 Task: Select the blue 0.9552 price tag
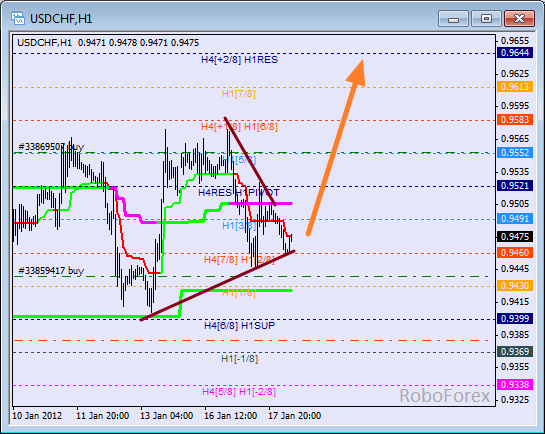pyautogui.click(x=515, y=153)
